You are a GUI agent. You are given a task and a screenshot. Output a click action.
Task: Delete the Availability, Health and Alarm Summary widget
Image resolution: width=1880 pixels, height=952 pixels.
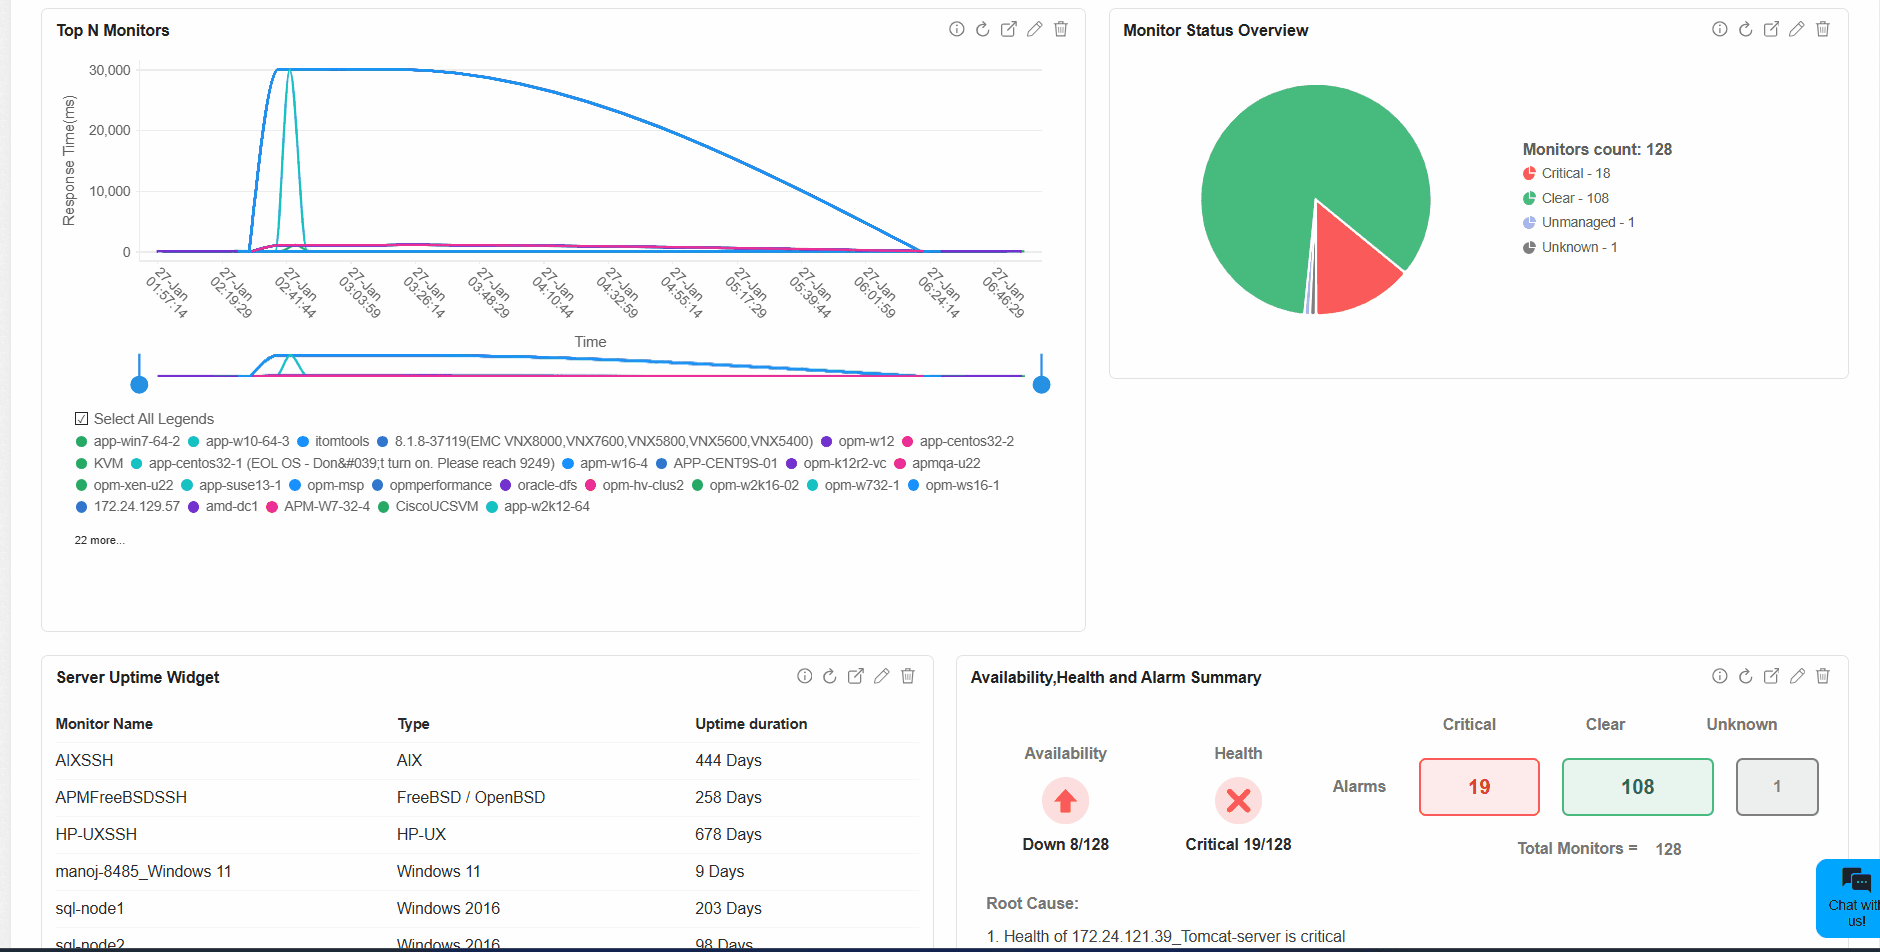pyautogui.click(x=1823, y=677)
